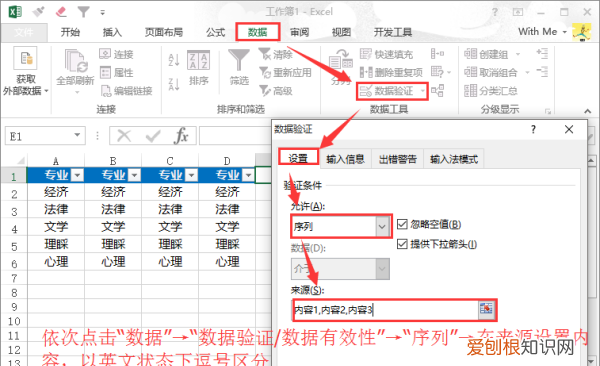
Task: Click 高级 filter button
Action: [276, 91]
